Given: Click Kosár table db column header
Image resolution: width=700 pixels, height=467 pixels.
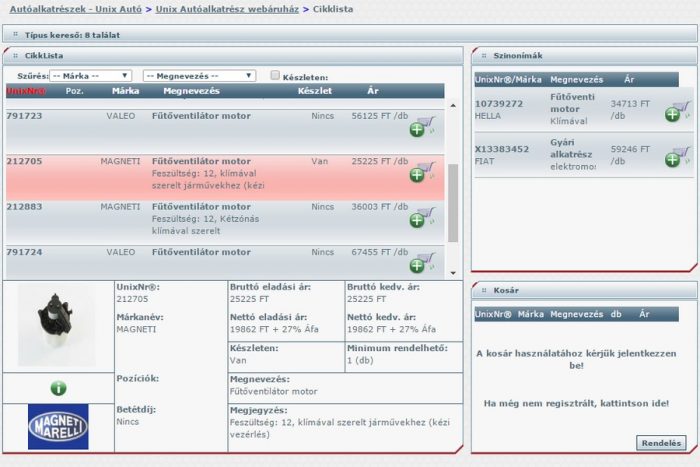Looking at the screenshot, I should click(x=616, y=314).
